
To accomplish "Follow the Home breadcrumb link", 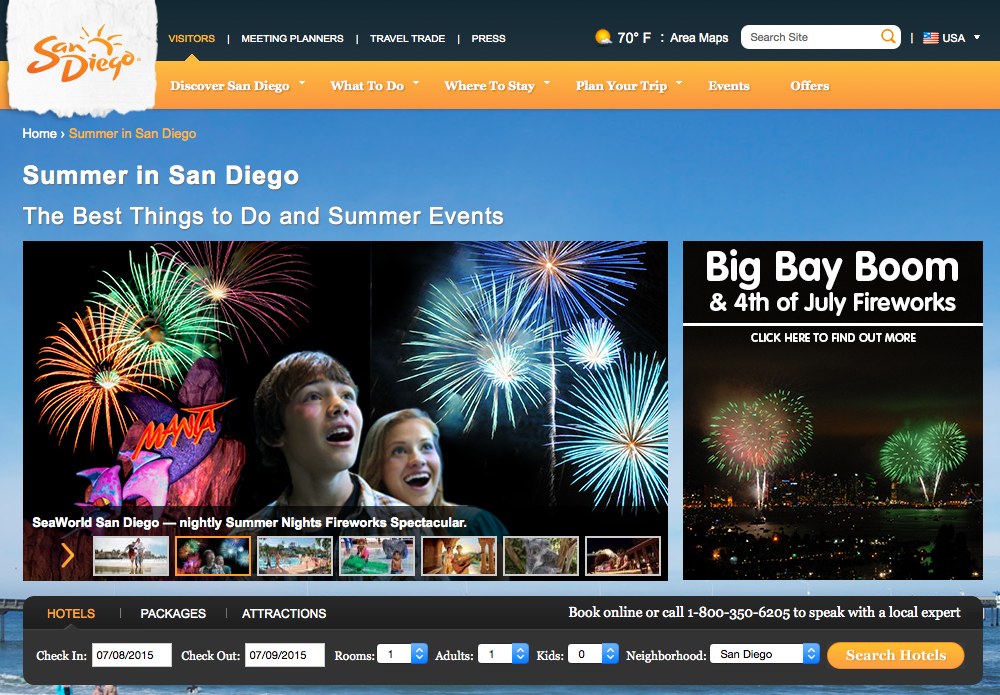I will [x=40, y=133].
